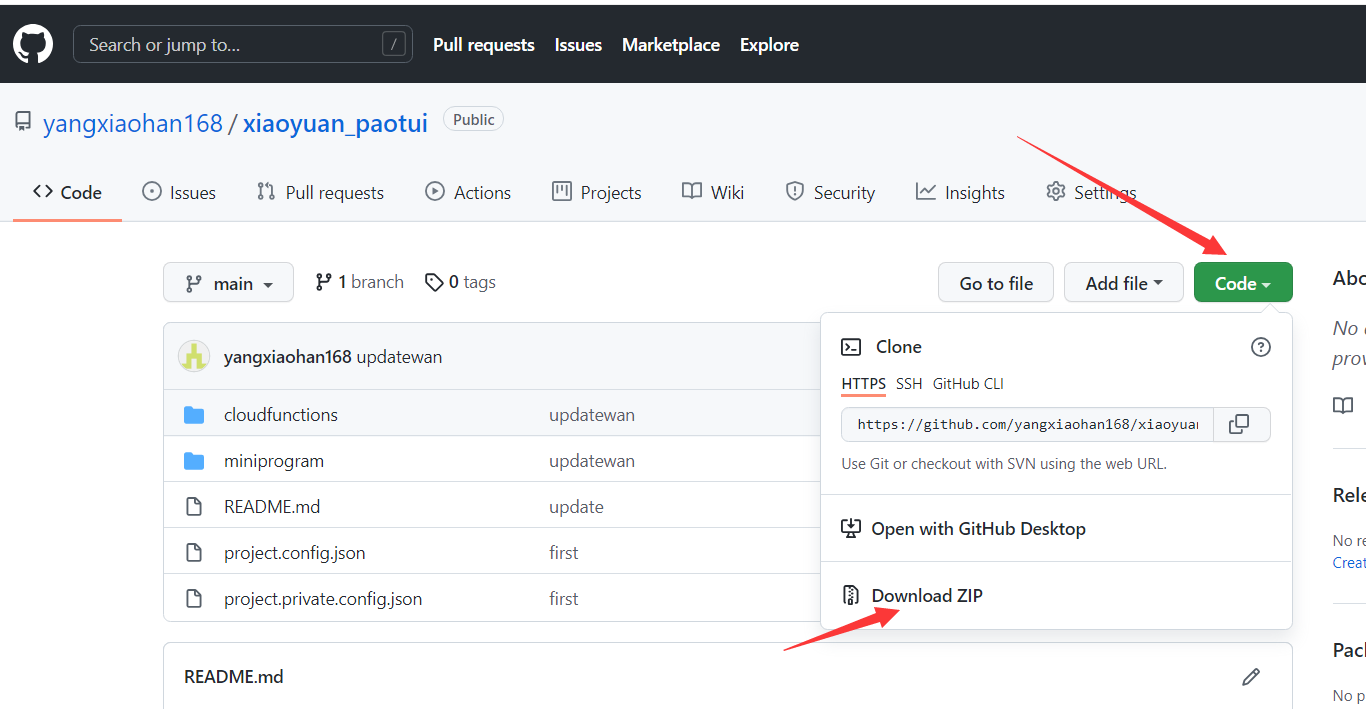Click the Go to file button
Screen dimensions: 1366x709
(996, 283)
